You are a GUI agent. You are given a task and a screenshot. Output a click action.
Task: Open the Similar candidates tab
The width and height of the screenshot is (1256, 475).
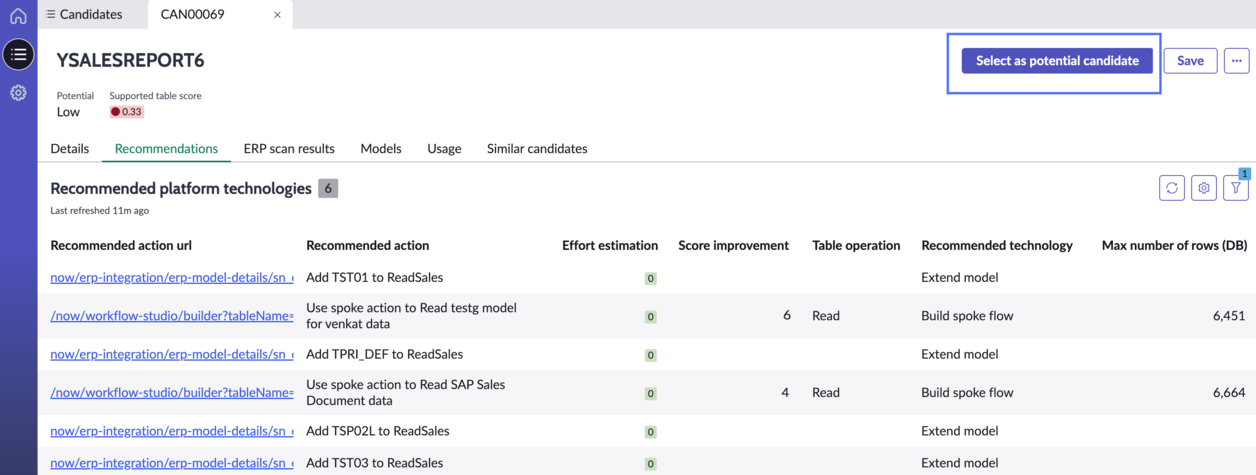[537, 148]
